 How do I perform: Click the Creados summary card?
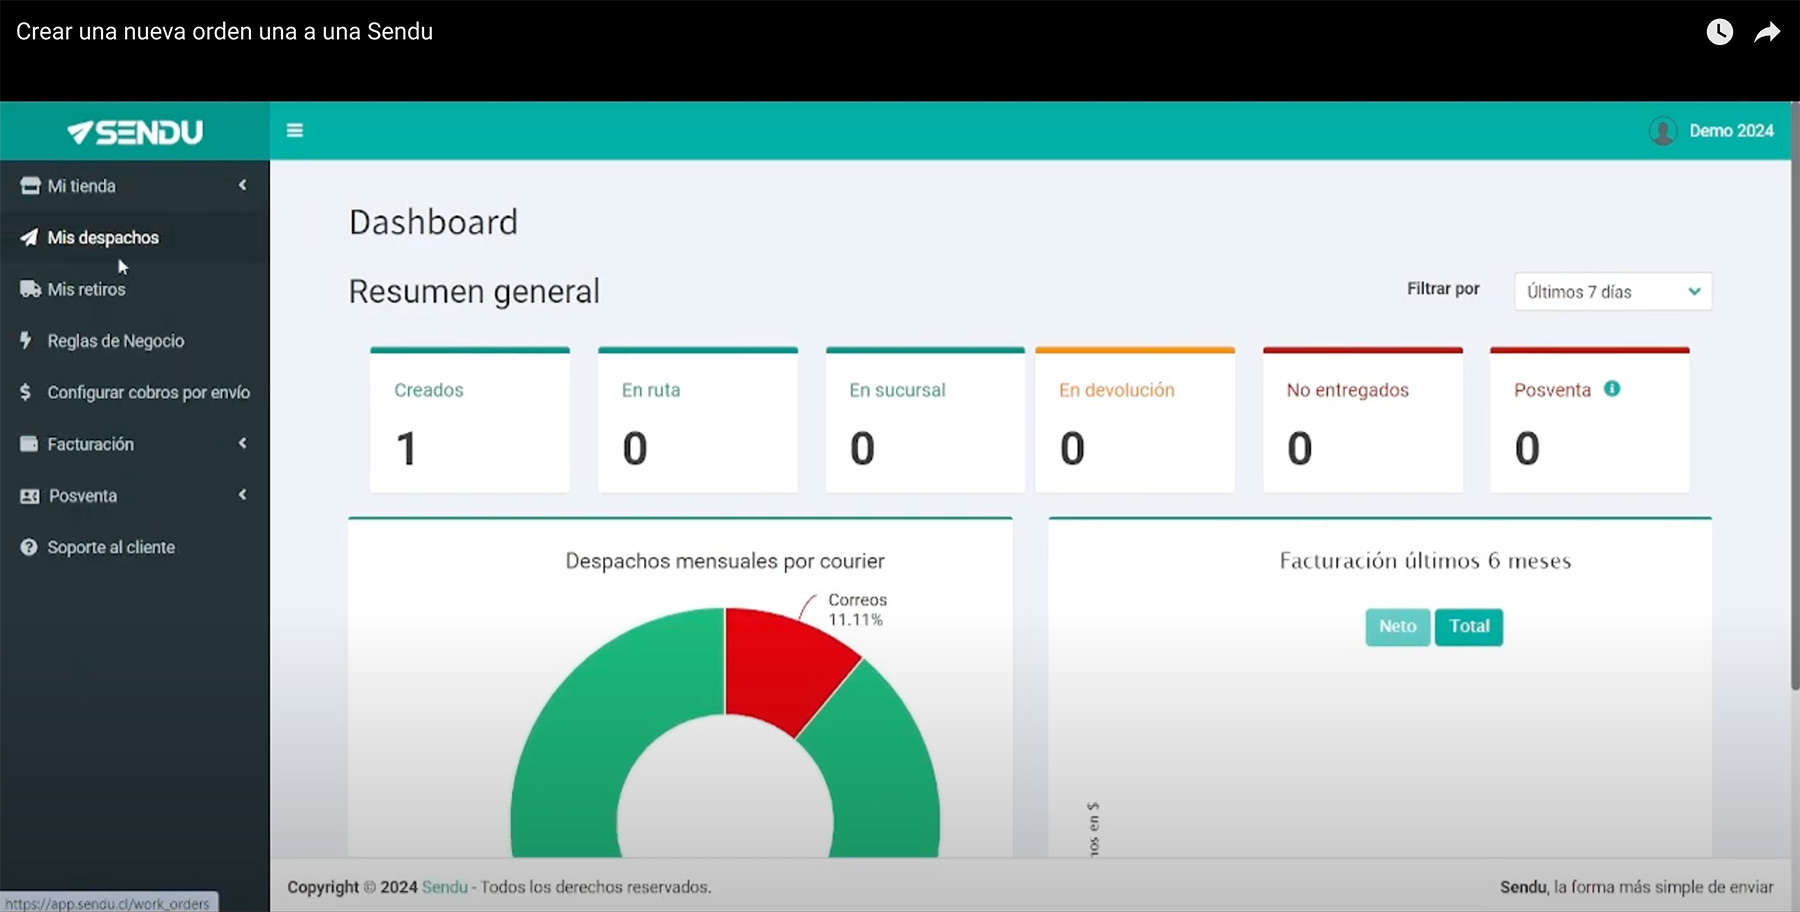469,421
